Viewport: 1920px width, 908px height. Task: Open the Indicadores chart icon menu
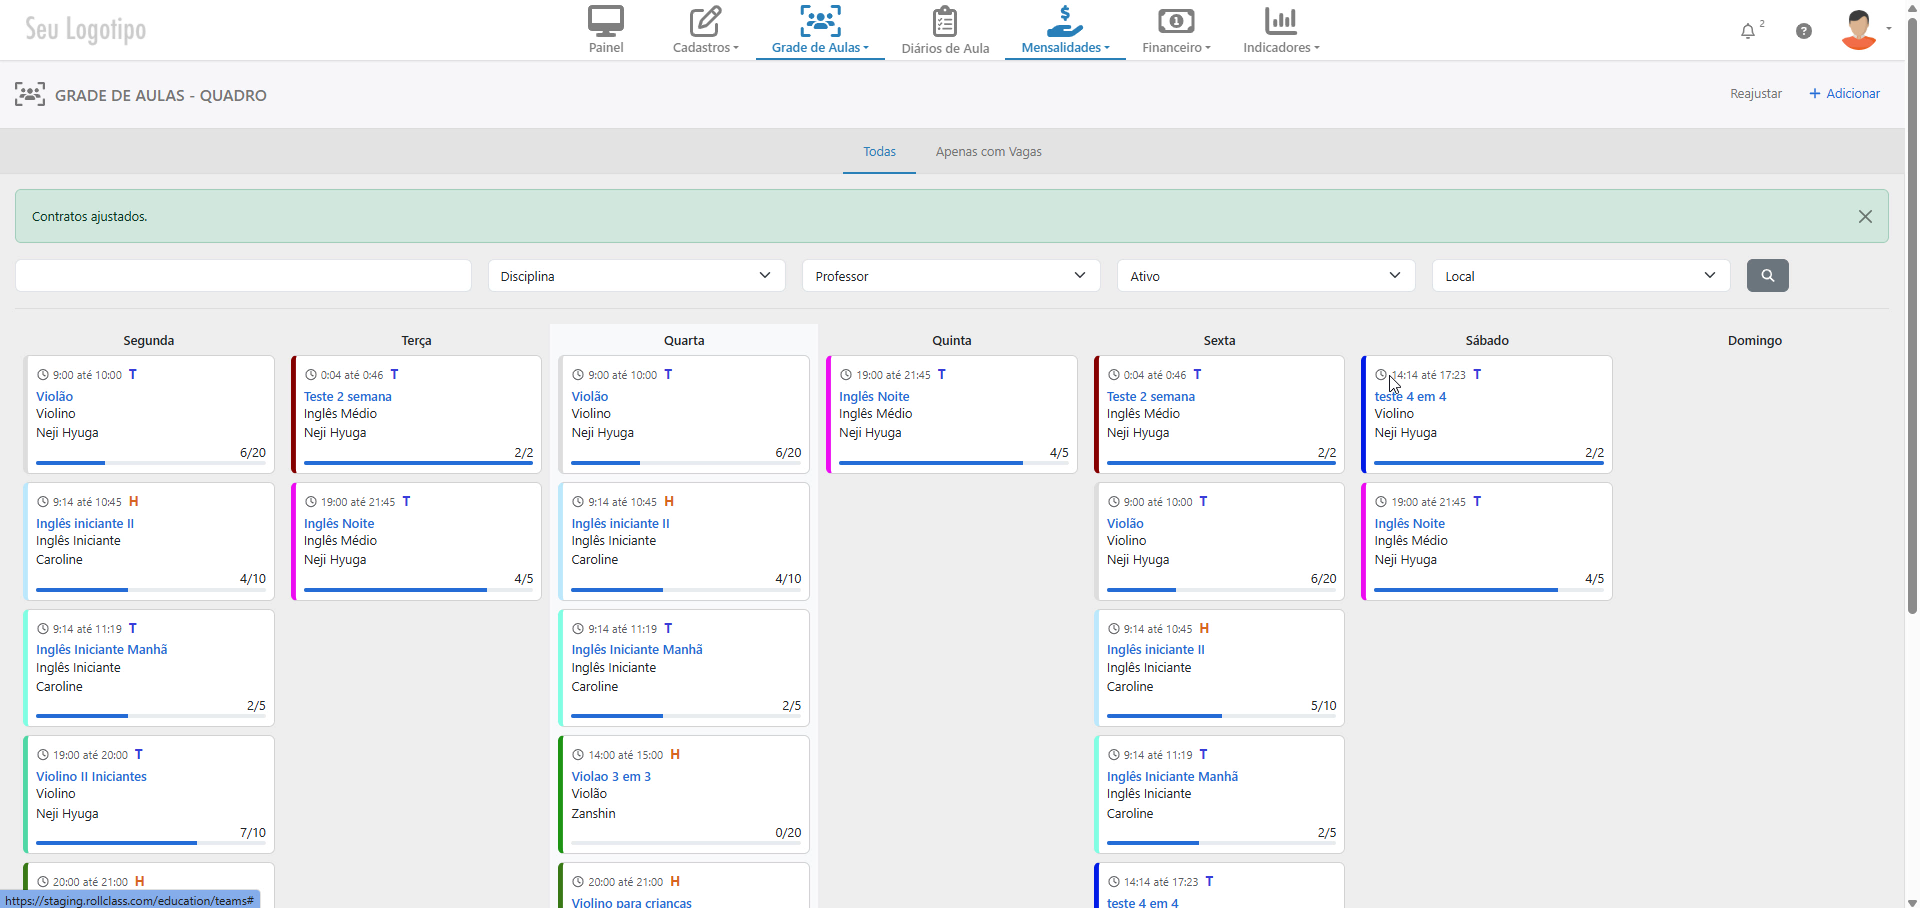[x=1281, y=21]
